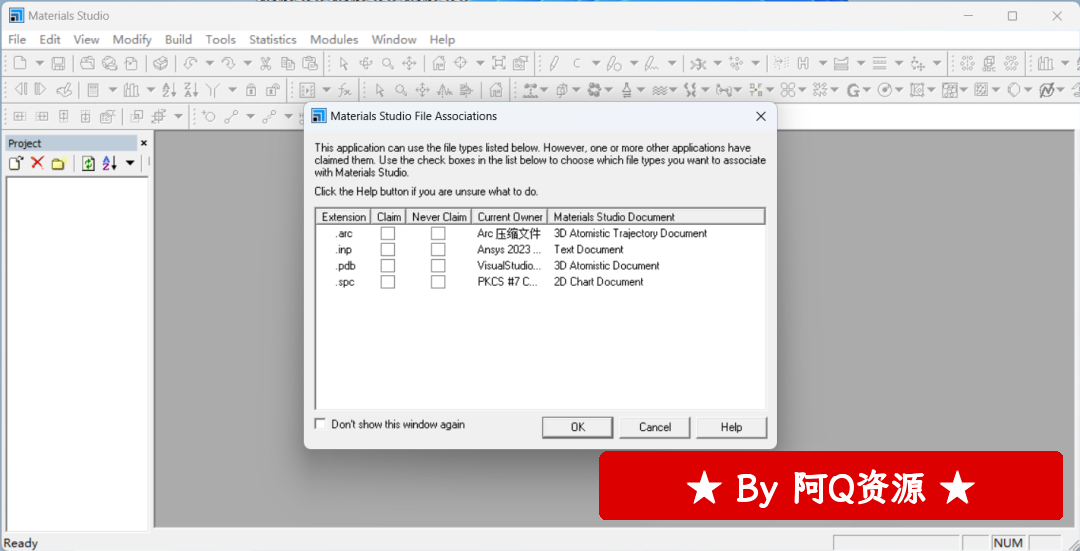Click the red X delete icon in Project panel
Screen dimensions: 1080x551
tap(37, 163)
